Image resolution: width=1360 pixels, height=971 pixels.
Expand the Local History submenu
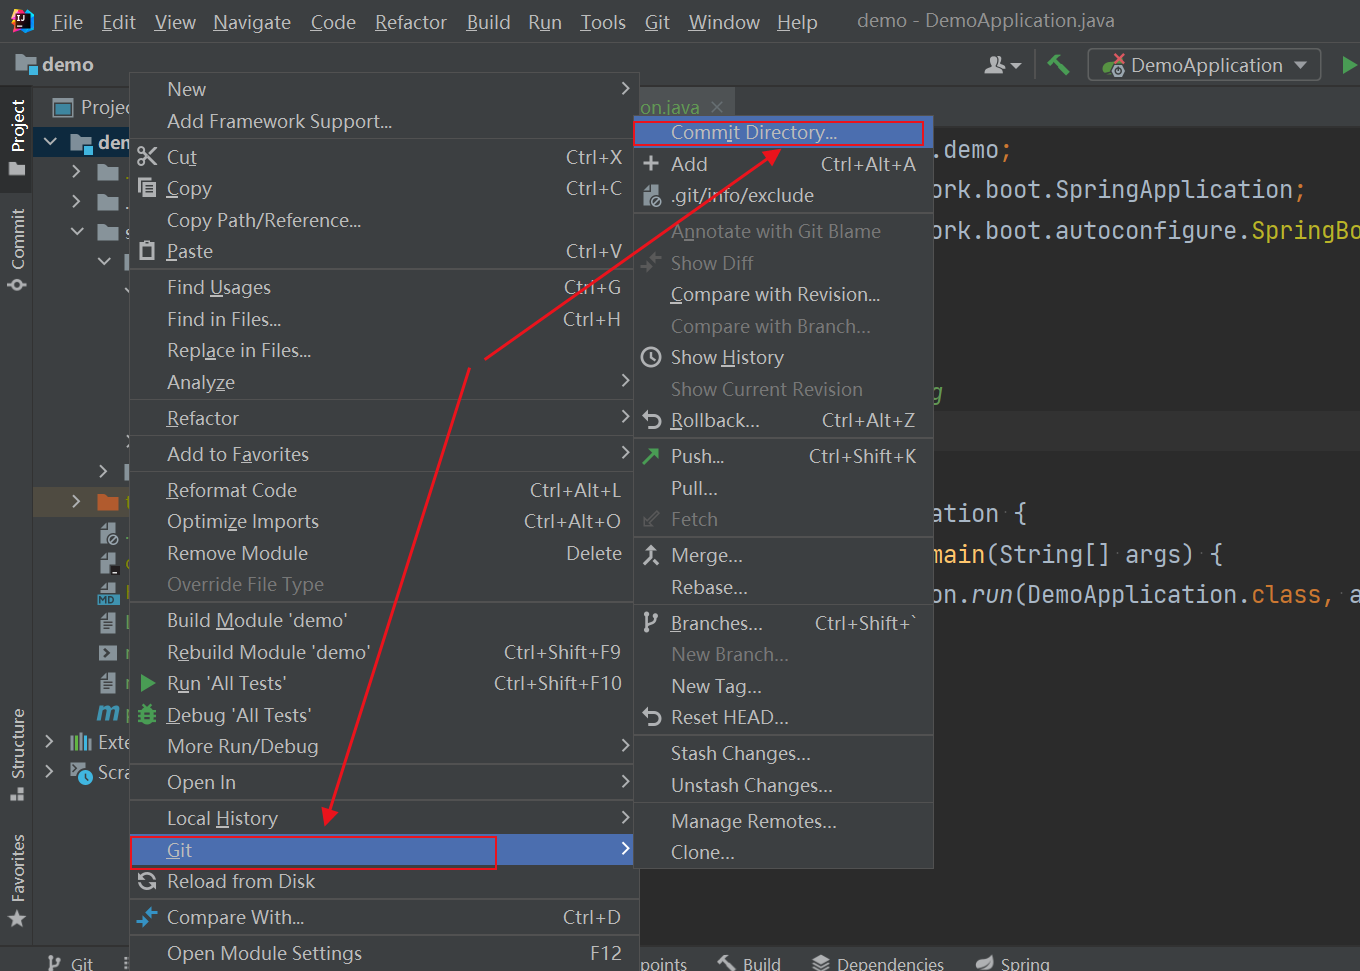point(625,817)
